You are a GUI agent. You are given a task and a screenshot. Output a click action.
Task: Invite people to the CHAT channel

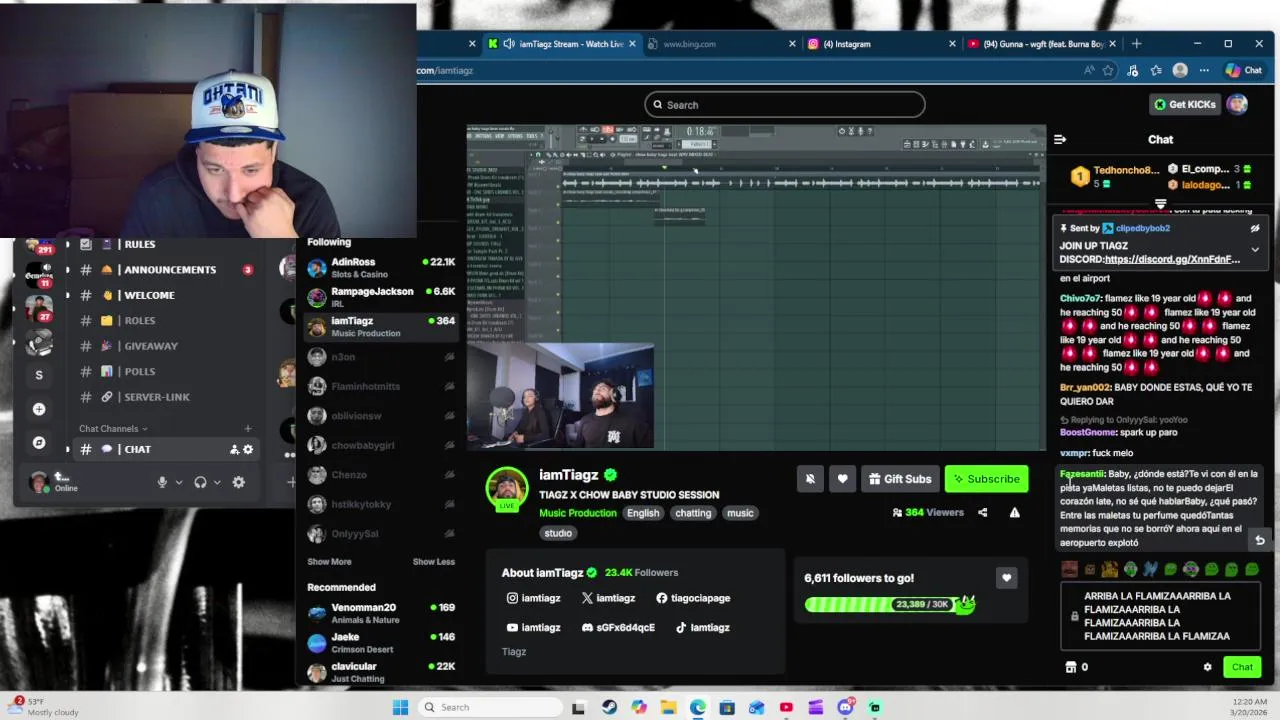(234, 450)
